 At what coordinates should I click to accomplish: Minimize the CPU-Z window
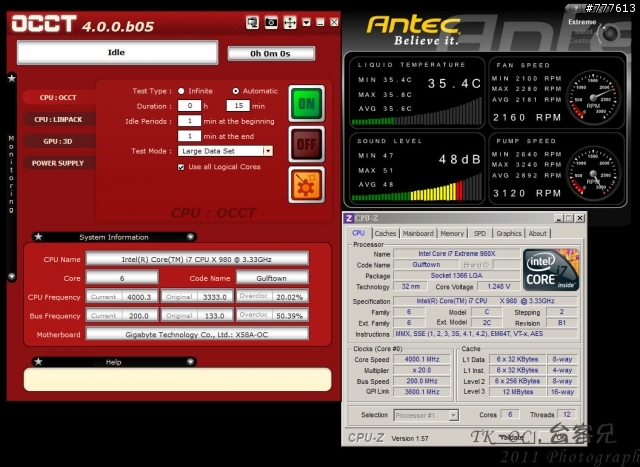pos(559,218)
